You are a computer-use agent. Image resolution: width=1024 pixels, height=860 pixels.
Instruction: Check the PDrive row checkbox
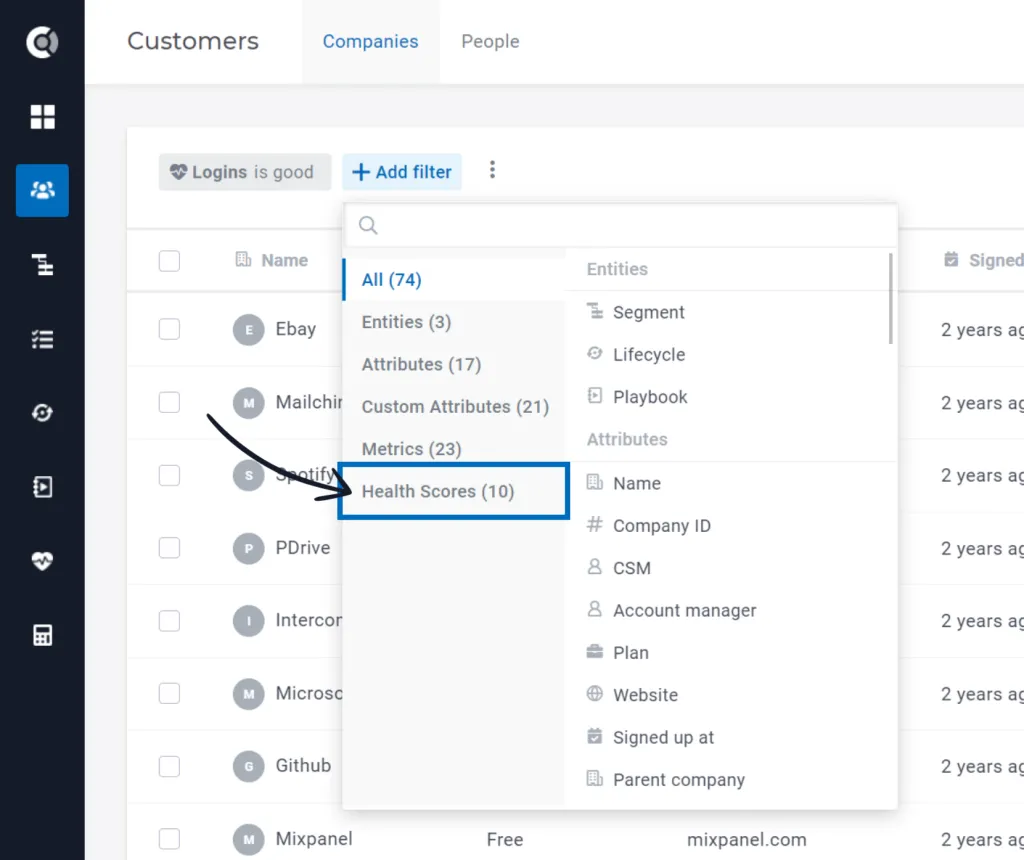tap(169, 548)
